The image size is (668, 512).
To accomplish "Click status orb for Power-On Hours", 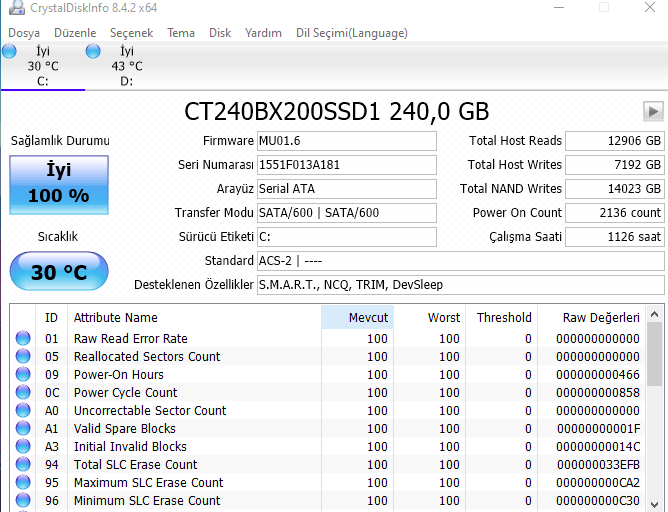I will [x=23, y=374].
